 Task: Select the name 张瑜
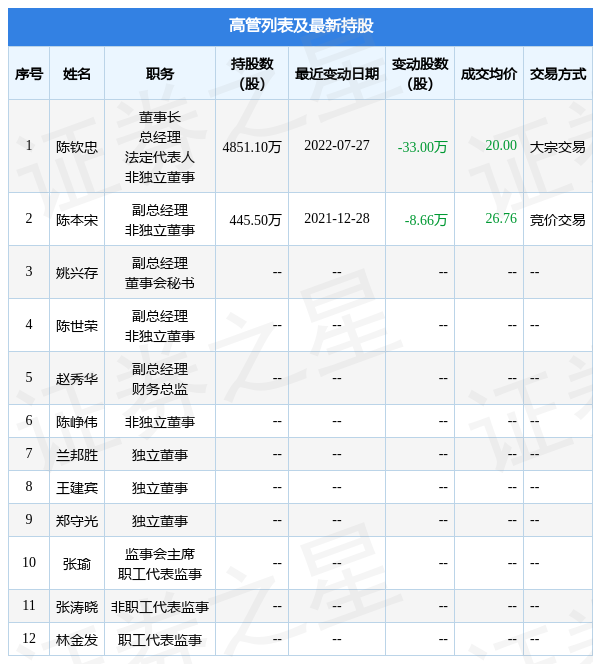pyautogui.click(x=77, y=564)
